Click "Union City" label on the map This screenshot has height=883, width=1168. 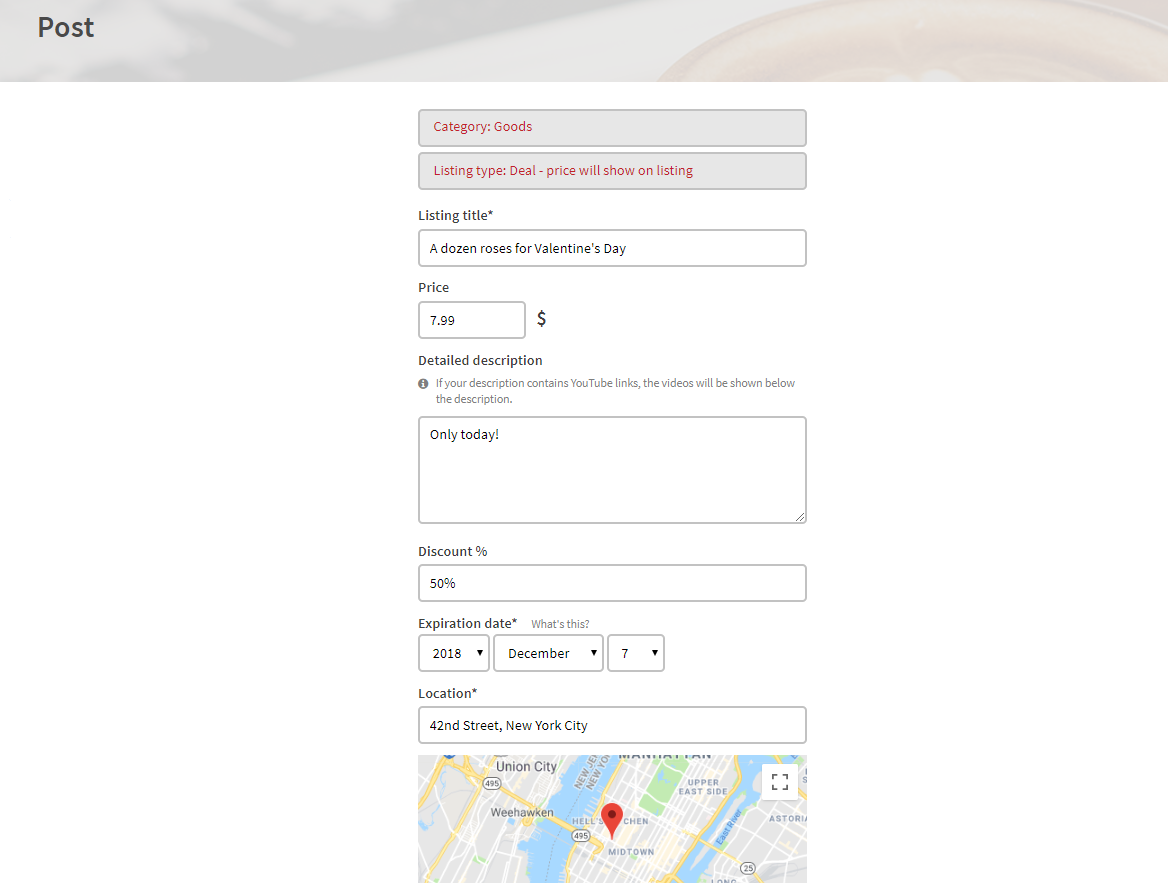click(x=526, y=766)
